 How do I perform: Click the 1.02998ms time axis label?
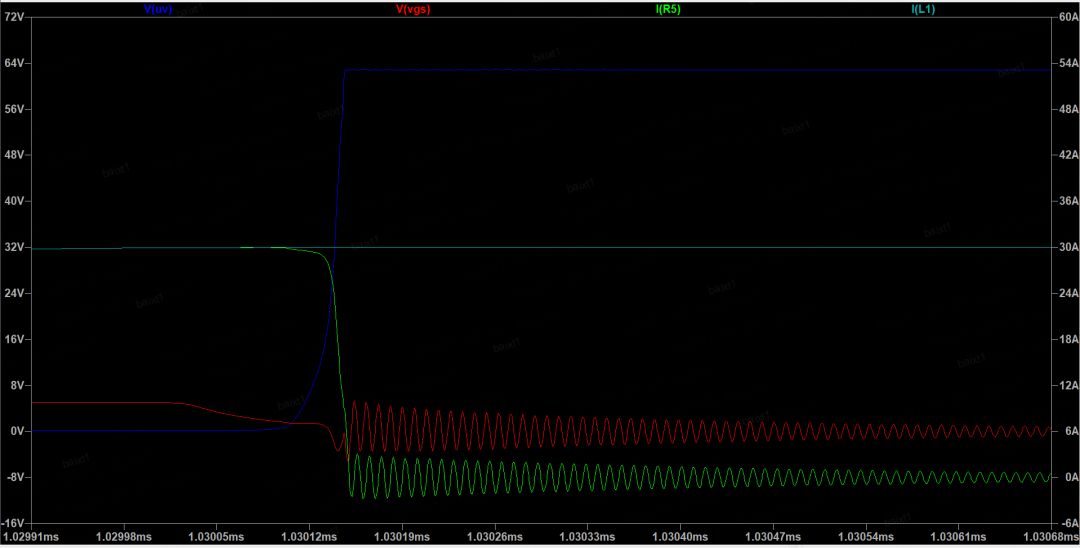pyautogui.click(x=124, y=536)
